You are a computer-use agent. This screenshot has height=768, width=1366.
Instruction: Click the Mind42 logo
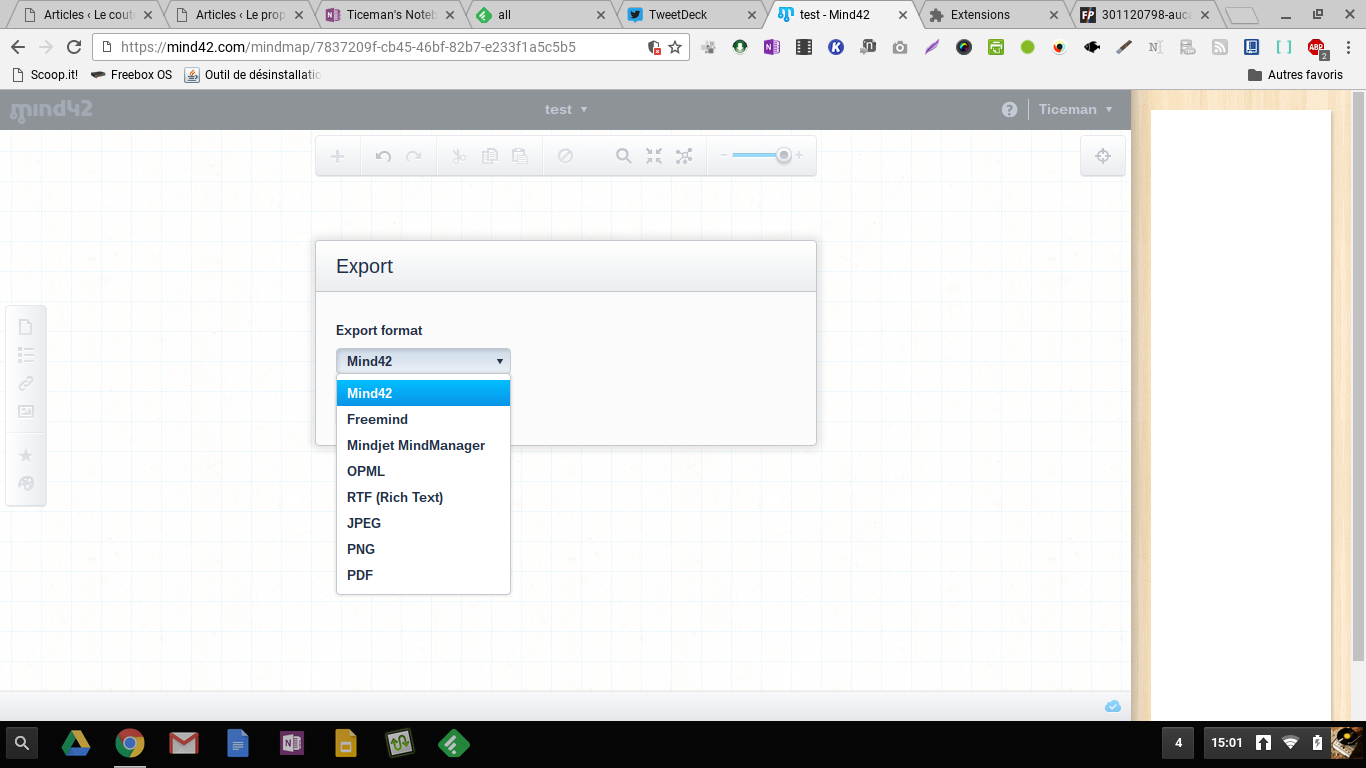point(51,110)
